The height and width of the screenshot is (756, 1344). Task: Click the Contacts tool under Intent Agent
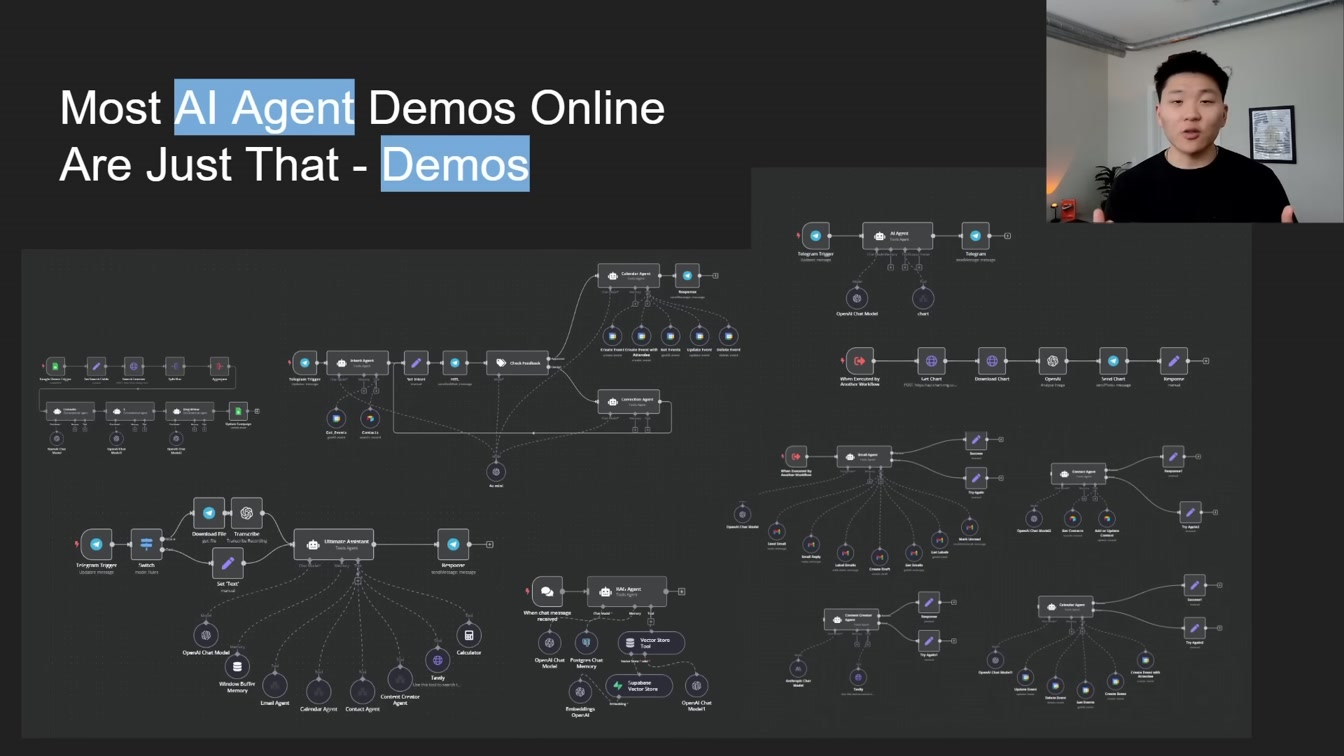(370, 419)
